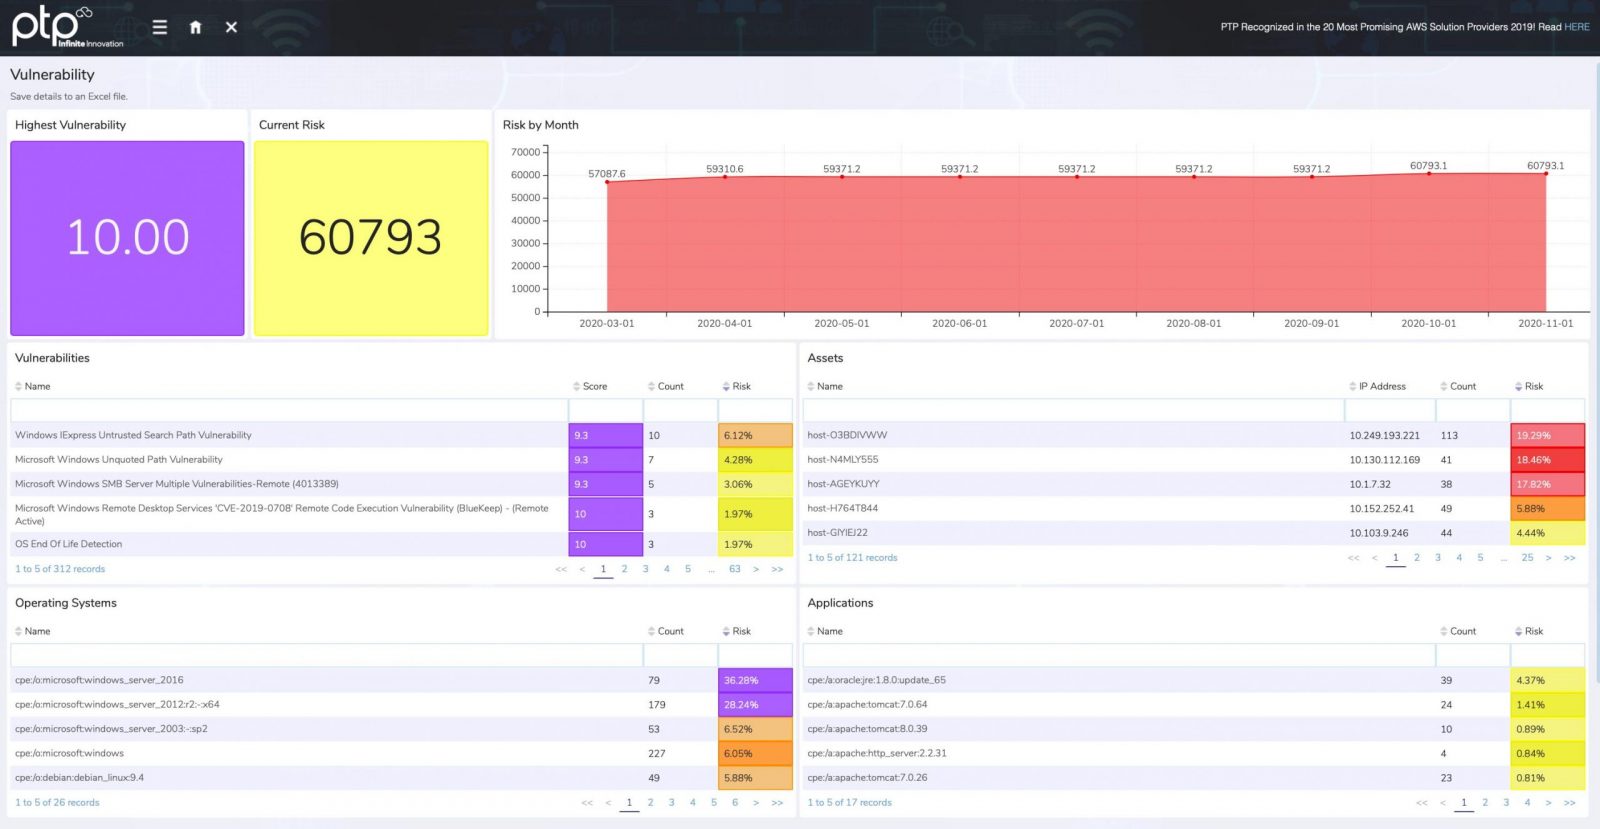1600x829 pixels.
Task: Jump to last page of Assets
Action: [x=1569, y=558]
